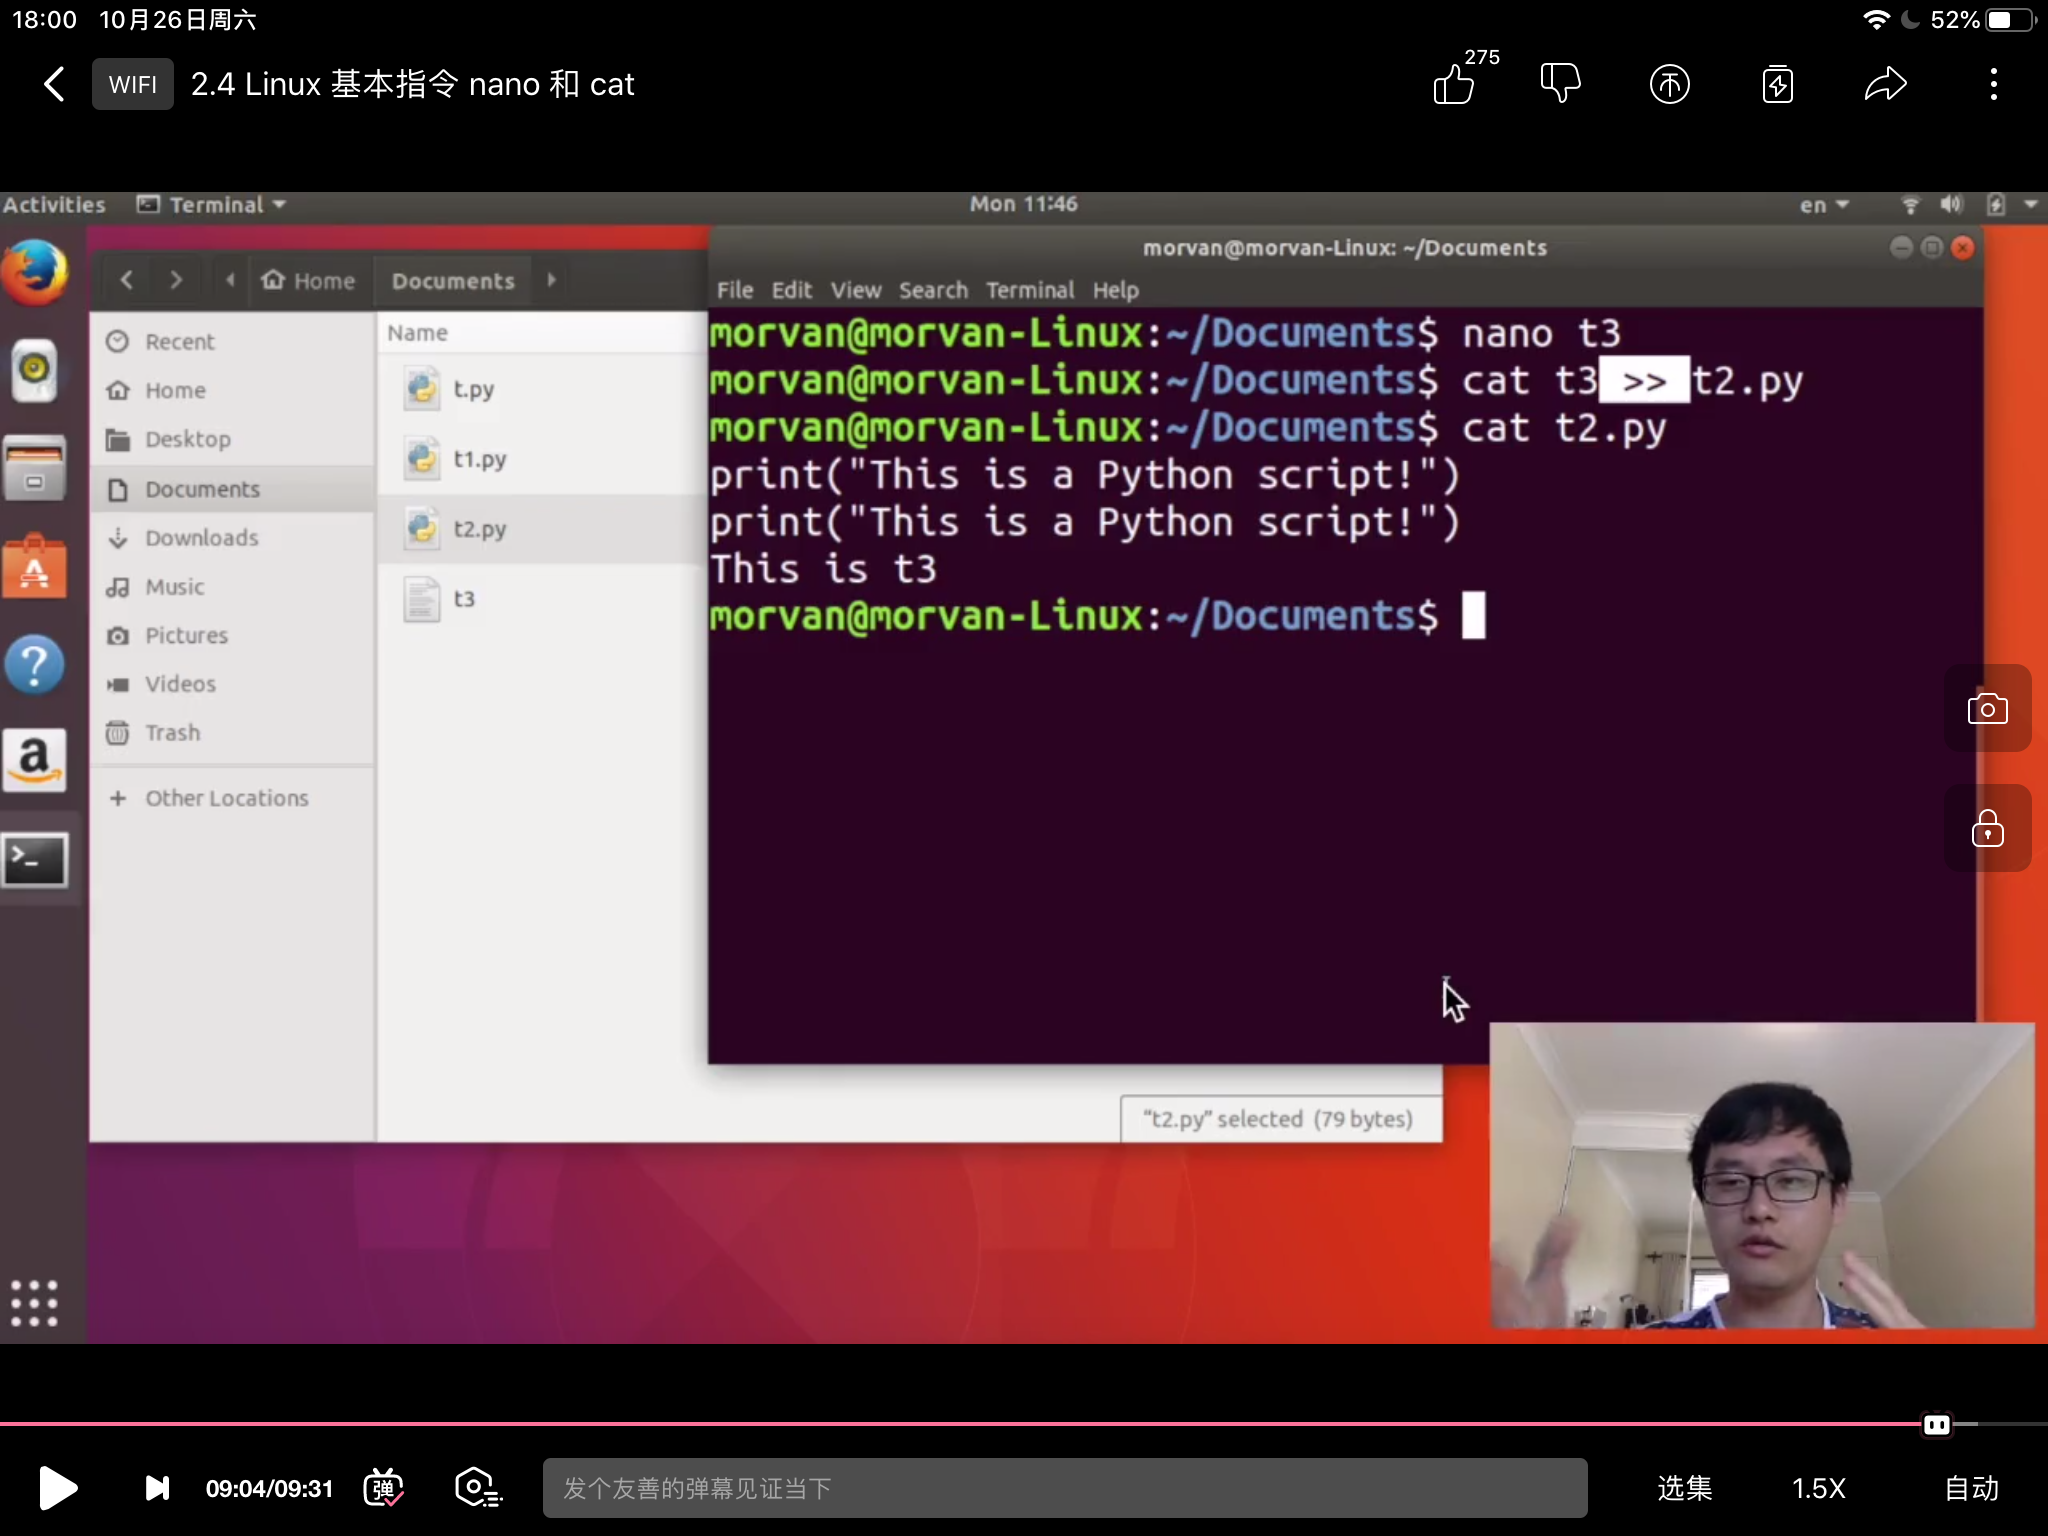Toggle danmaku comments on or off

(x=384, y=1488)
